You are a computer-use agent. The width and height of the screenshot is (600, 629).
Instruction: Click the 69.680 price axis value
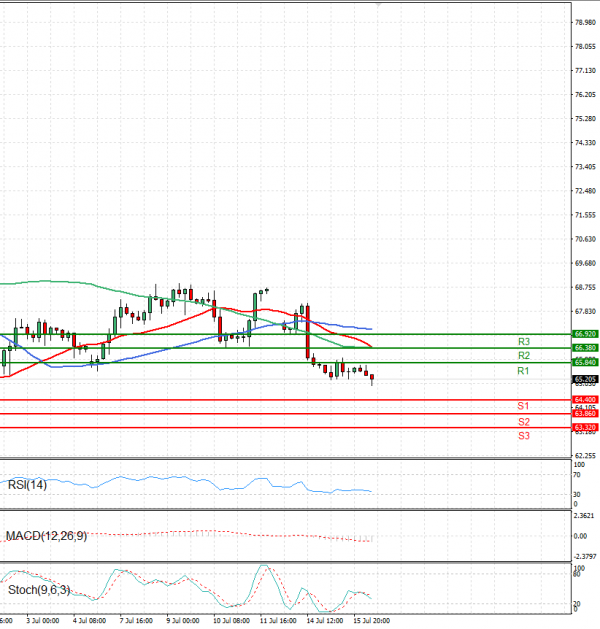point(586,263)
